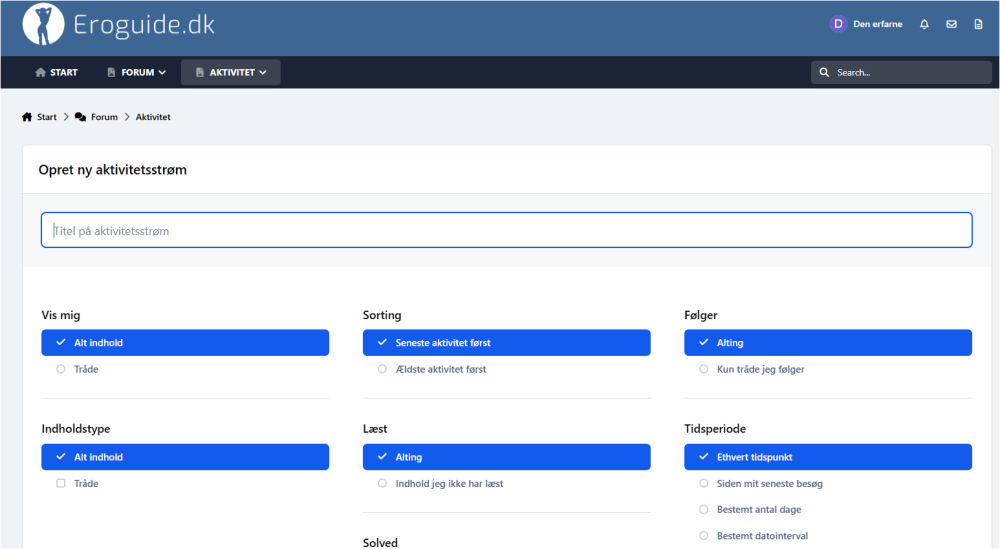Go to Start breadcrumb link
The height and width of the screenshot is (549, 1000).
(47, 117)
